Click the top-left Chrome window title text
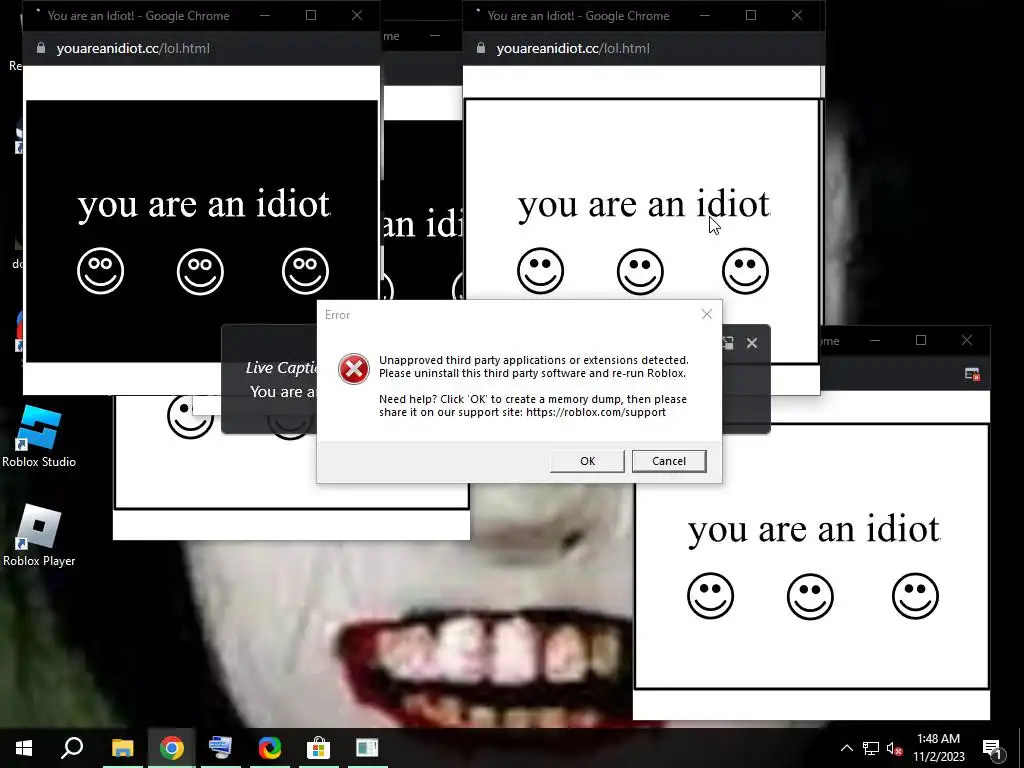This screenshot has width=1024, height=768. [138, 16]
